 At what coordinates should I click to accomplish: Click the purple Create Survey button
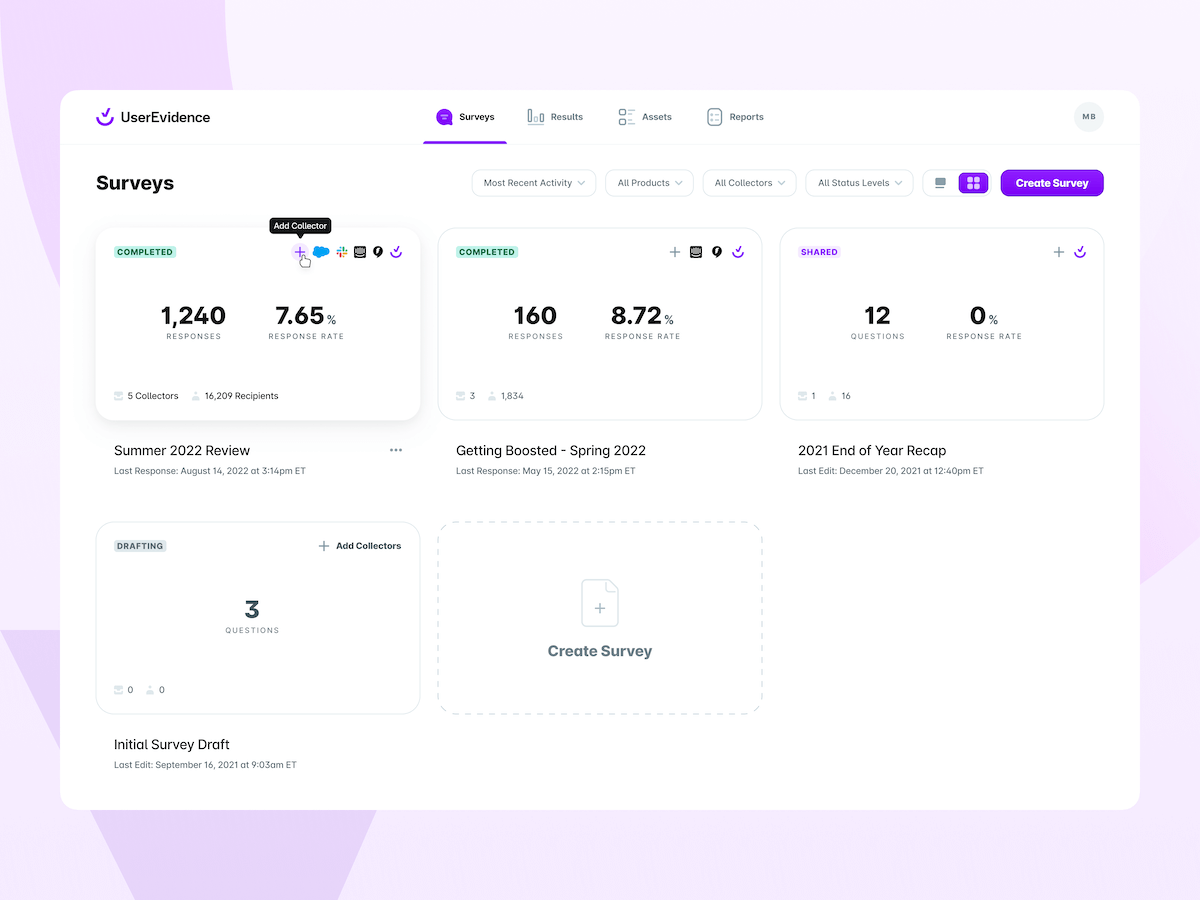click(1052, 183)
